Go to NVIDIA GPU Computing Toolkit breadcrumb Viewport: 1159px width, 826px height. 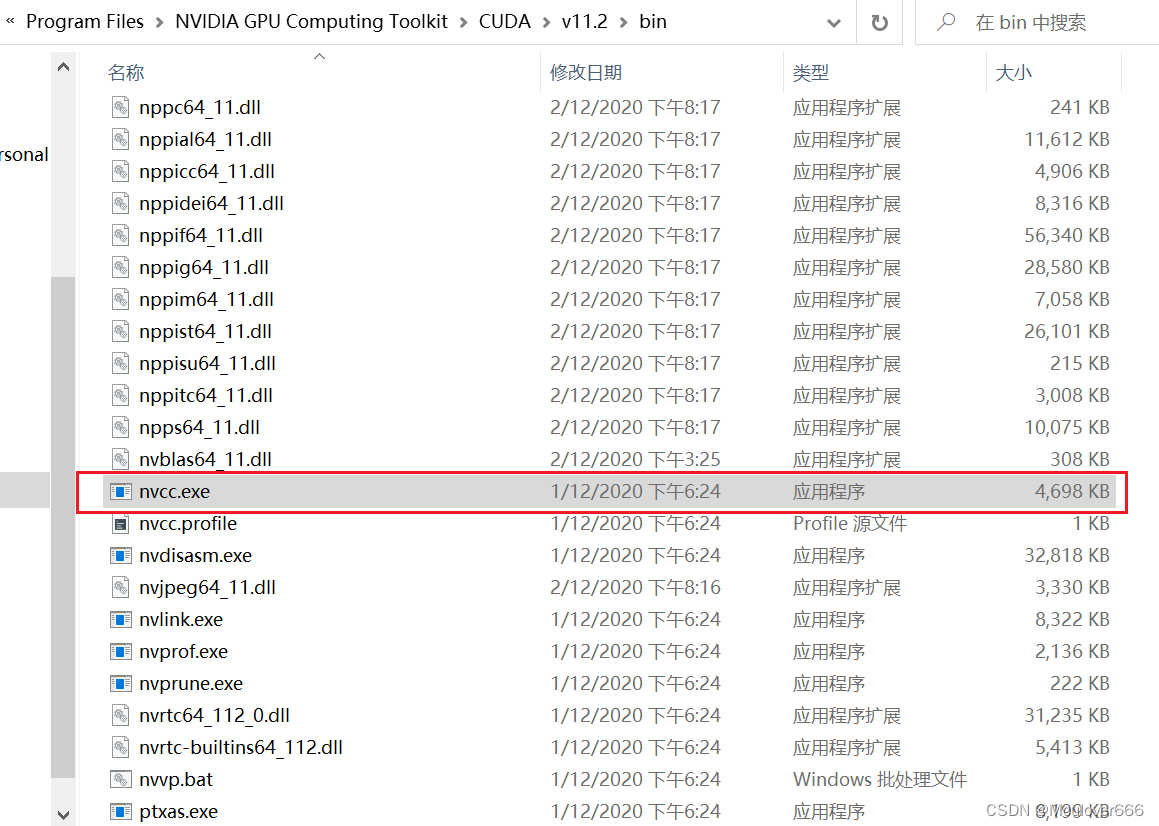click(311, 22)
